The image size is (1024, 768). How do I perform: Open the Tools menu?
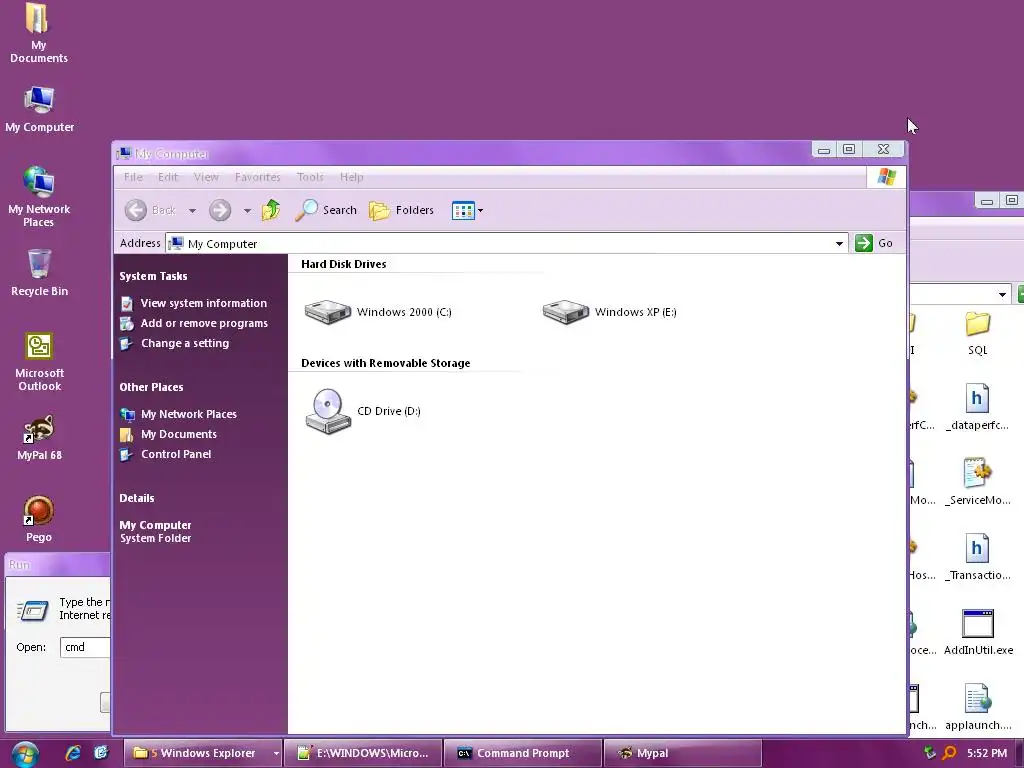click(310, 177)
